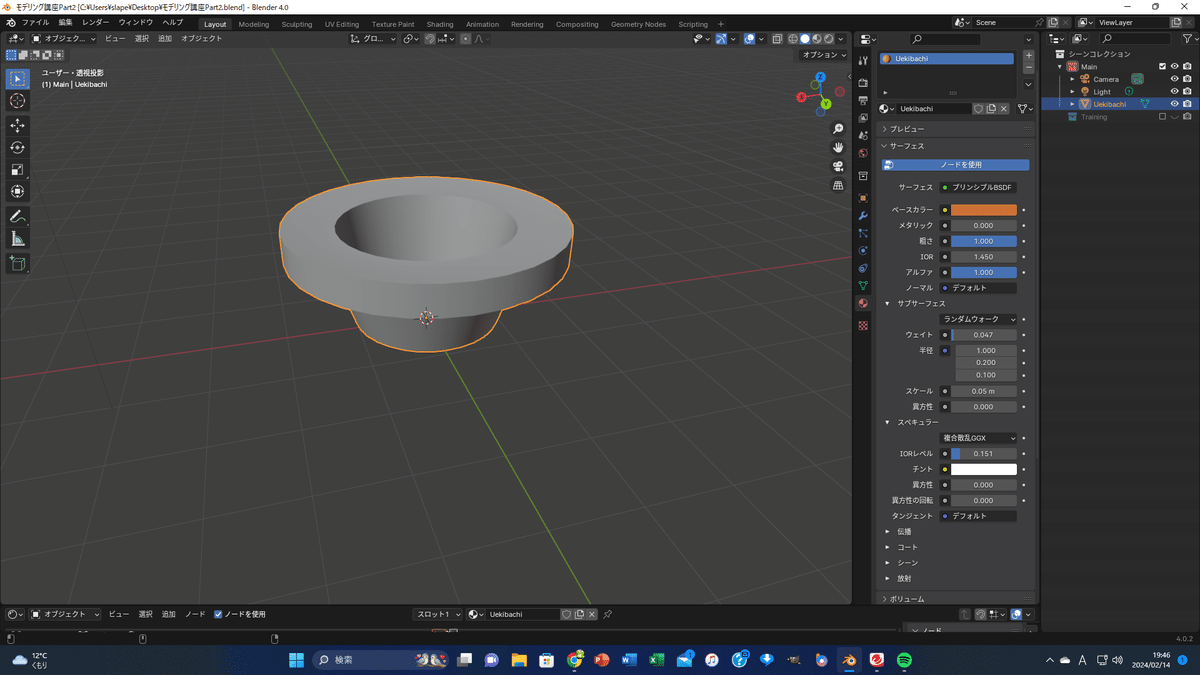The height and width of the screenshot is (675, 1200).
Task: Toggle viewport gizmos on or off
Action: (722, 39)
